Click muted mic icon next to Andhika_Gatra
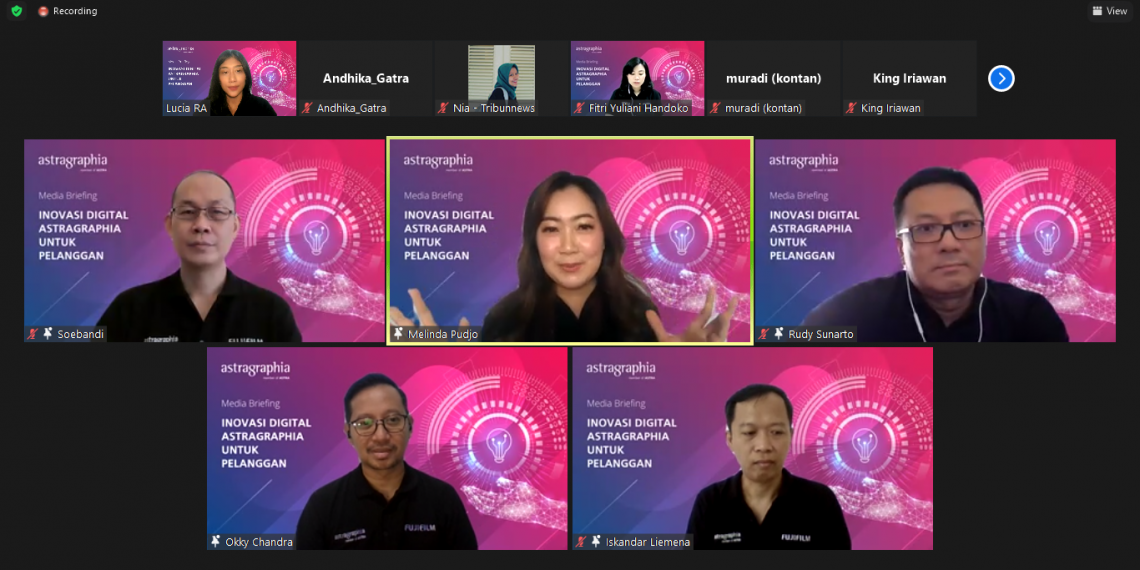This screenshot has height=570, width=1140. click(307, 108)
